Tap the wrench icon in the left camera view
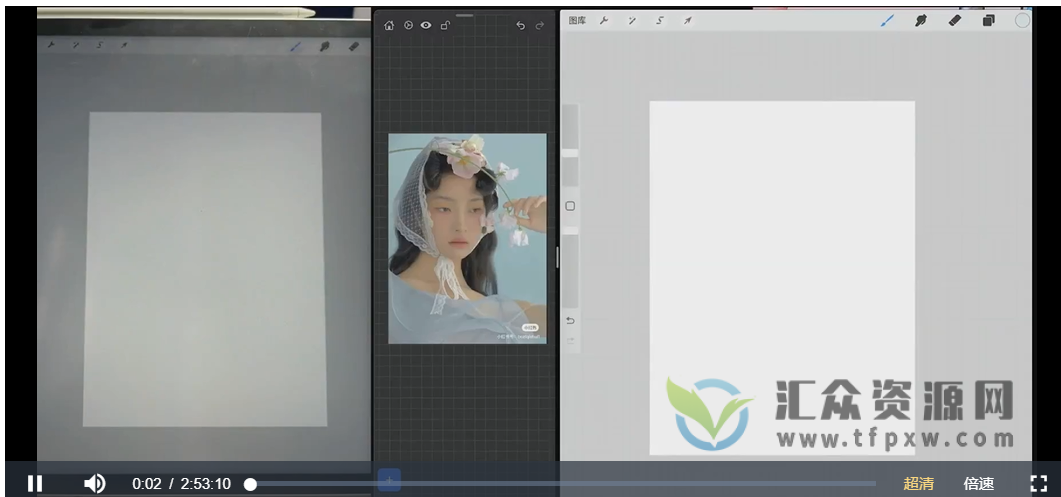The width and height of the screenshot is (1061, 497). click(x=51, y=45)
